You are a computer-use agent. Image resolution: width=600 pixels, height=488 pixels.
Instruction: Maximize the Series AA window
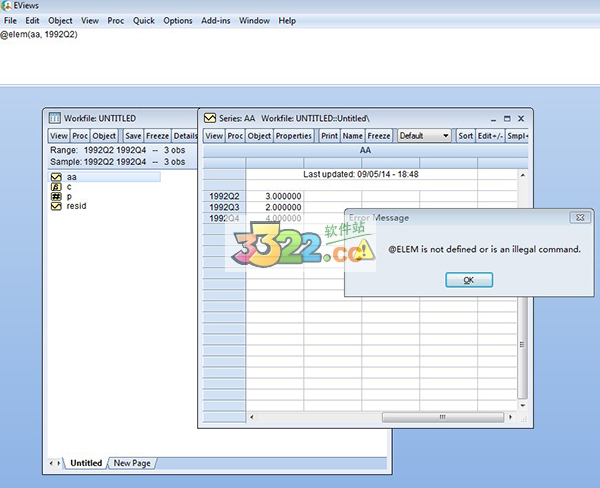(x=507, y=119)
